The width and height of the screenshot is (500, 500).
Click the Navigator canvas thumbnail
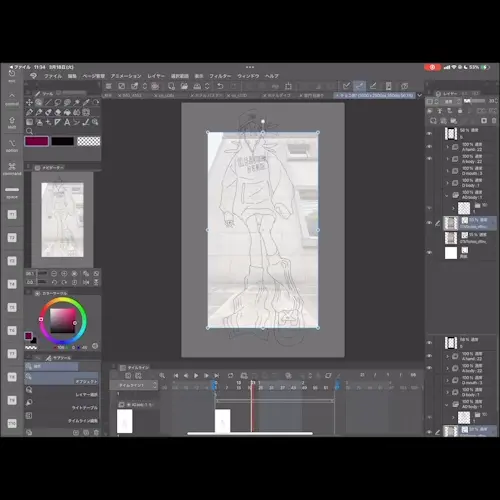tap(62, 220)
